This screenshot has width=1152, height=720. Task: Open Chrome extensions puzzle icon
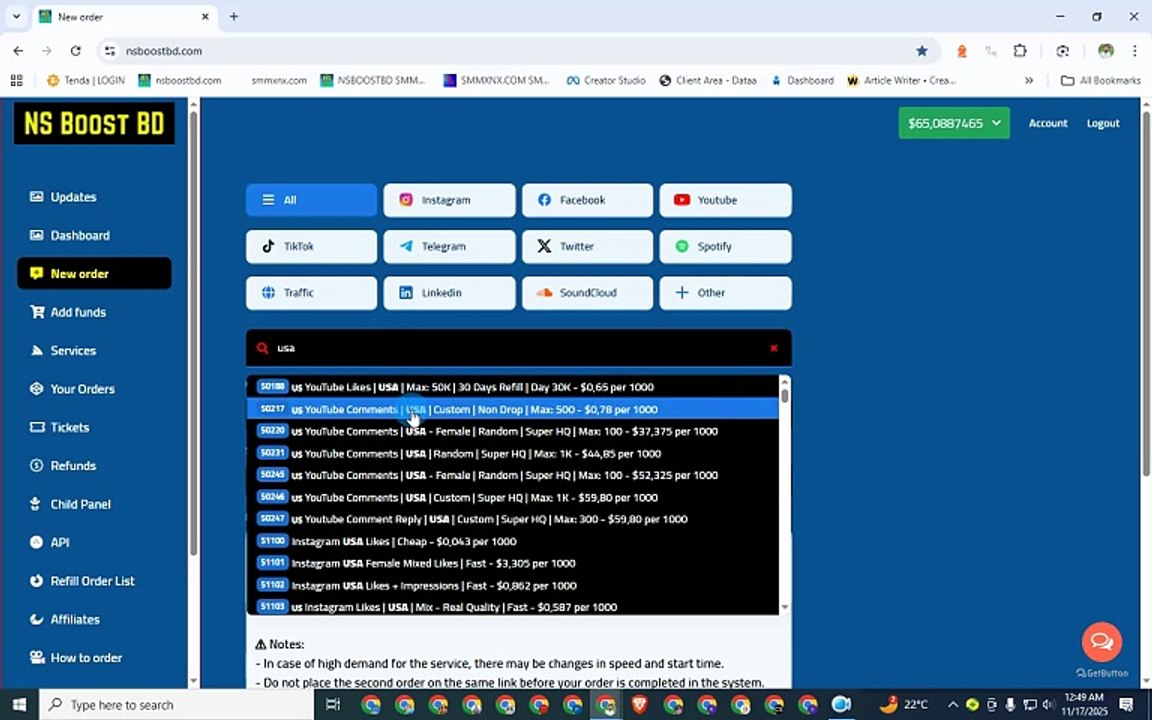point(1020,51)
